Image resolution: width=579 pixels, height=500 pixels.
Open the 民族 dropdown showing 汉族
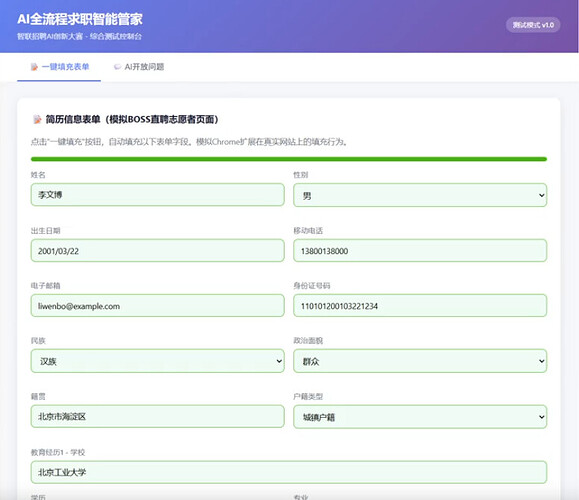[158, 361]
